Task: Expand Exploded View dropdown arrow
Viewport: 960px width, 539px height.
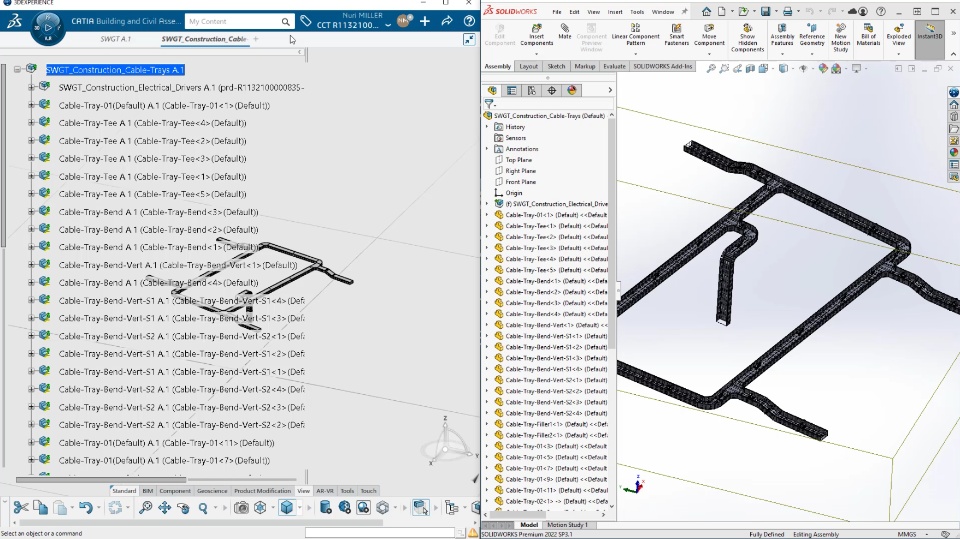Action: (x=899, y=53)
